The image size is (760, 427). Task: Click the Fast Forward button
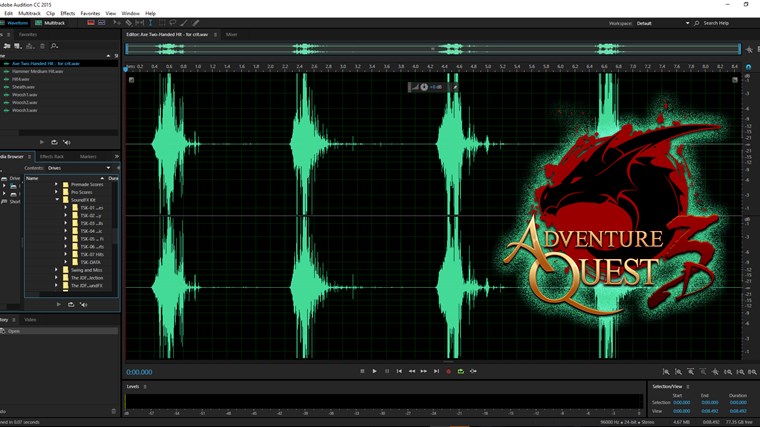424,371
